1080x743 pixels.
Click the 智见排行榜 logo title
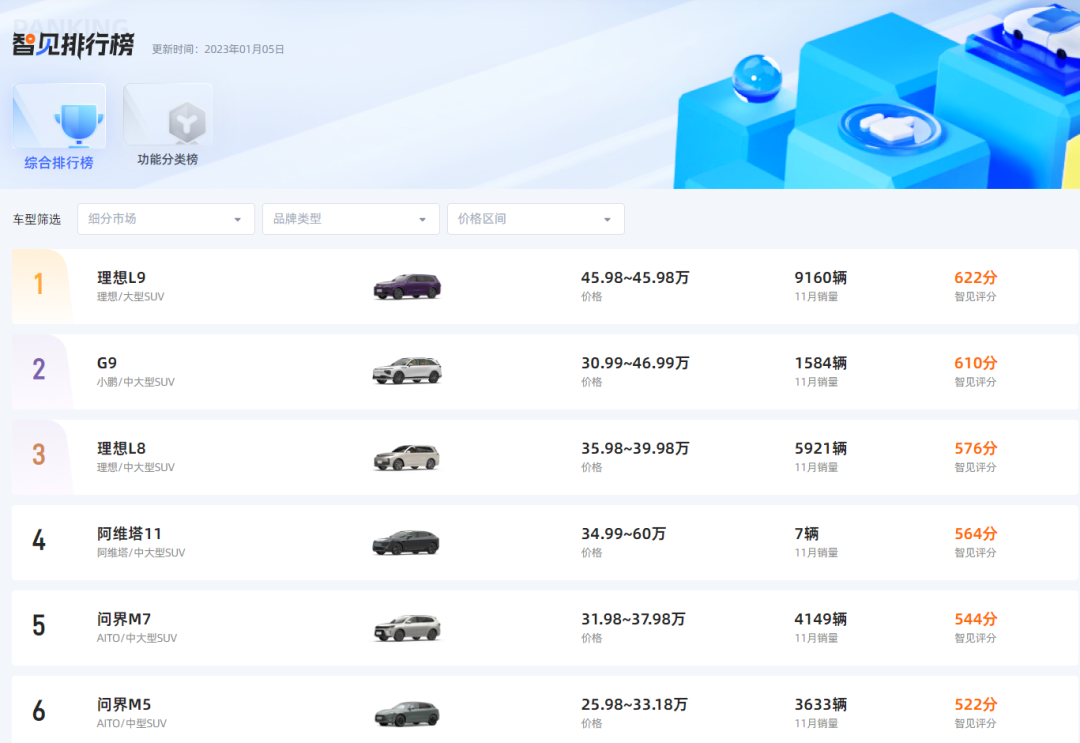73,45
